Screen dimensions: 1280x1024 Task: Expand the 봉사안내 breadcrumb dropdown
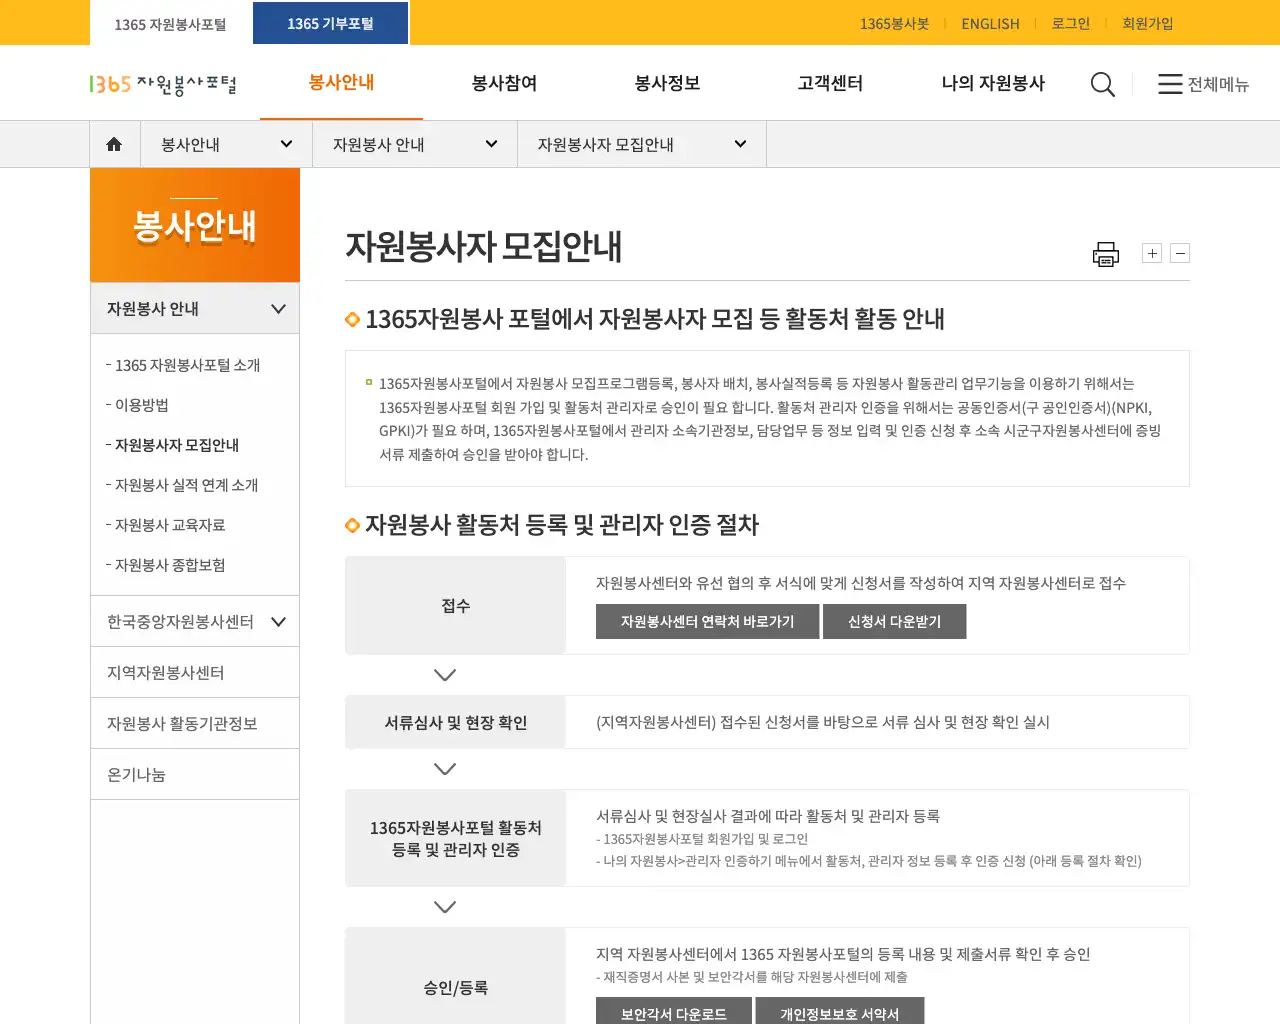point(285,143)
